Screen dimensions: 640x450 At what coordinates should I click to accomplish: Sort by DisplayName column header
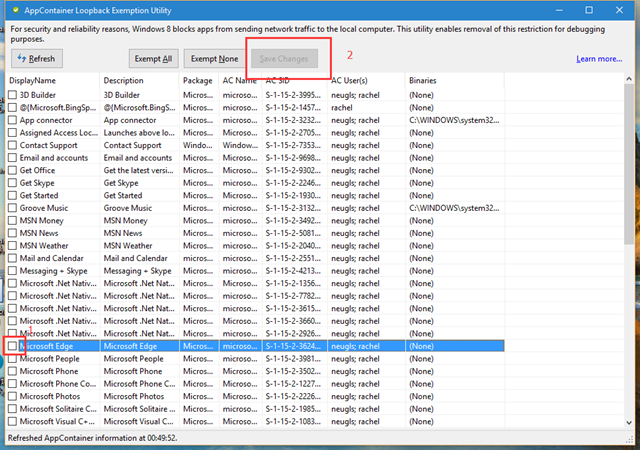click(x=53, y=80)
